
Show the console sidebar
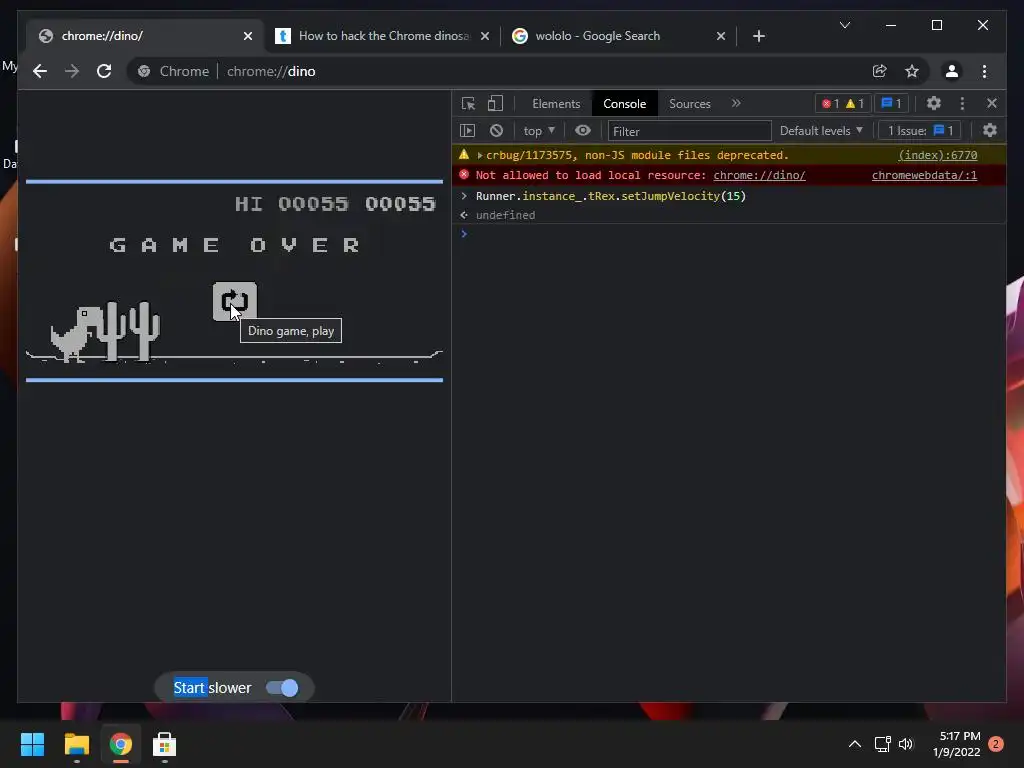click(x=468, y=131)
